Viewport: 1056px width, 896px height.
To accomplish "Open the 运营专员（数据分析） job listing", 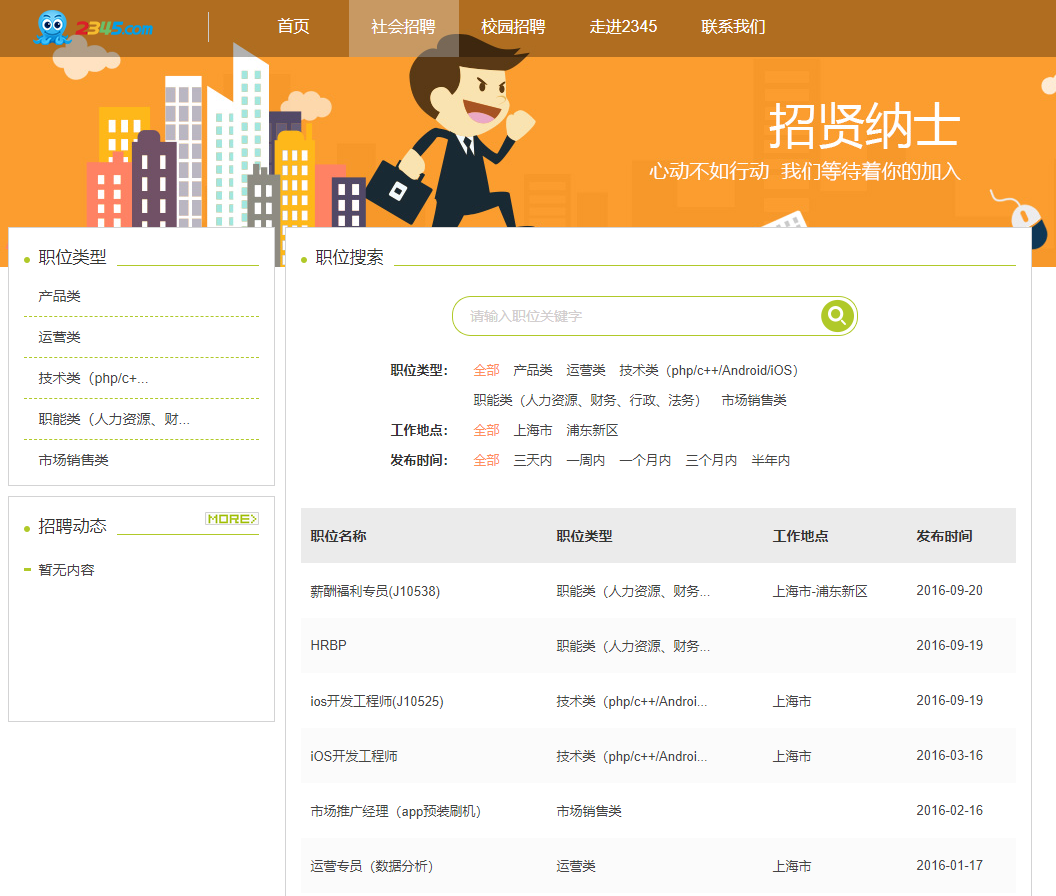I will (x=372, y=866).
